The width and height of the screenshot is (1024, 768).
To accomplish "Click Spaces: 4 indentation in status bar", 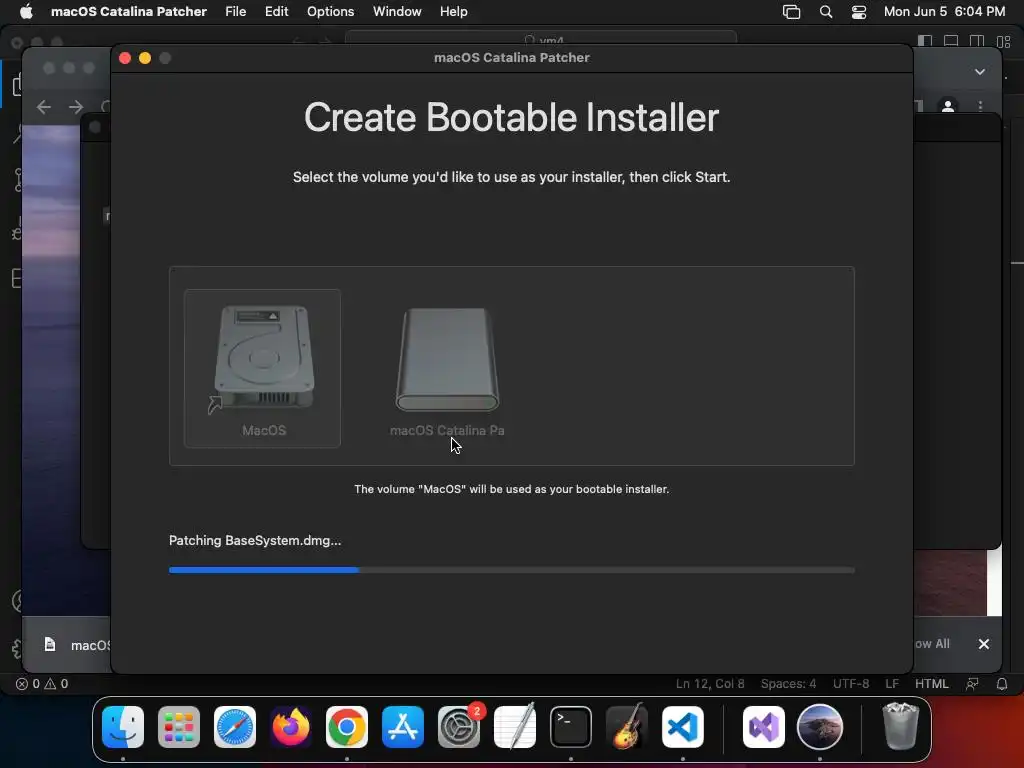I will 788,684.
